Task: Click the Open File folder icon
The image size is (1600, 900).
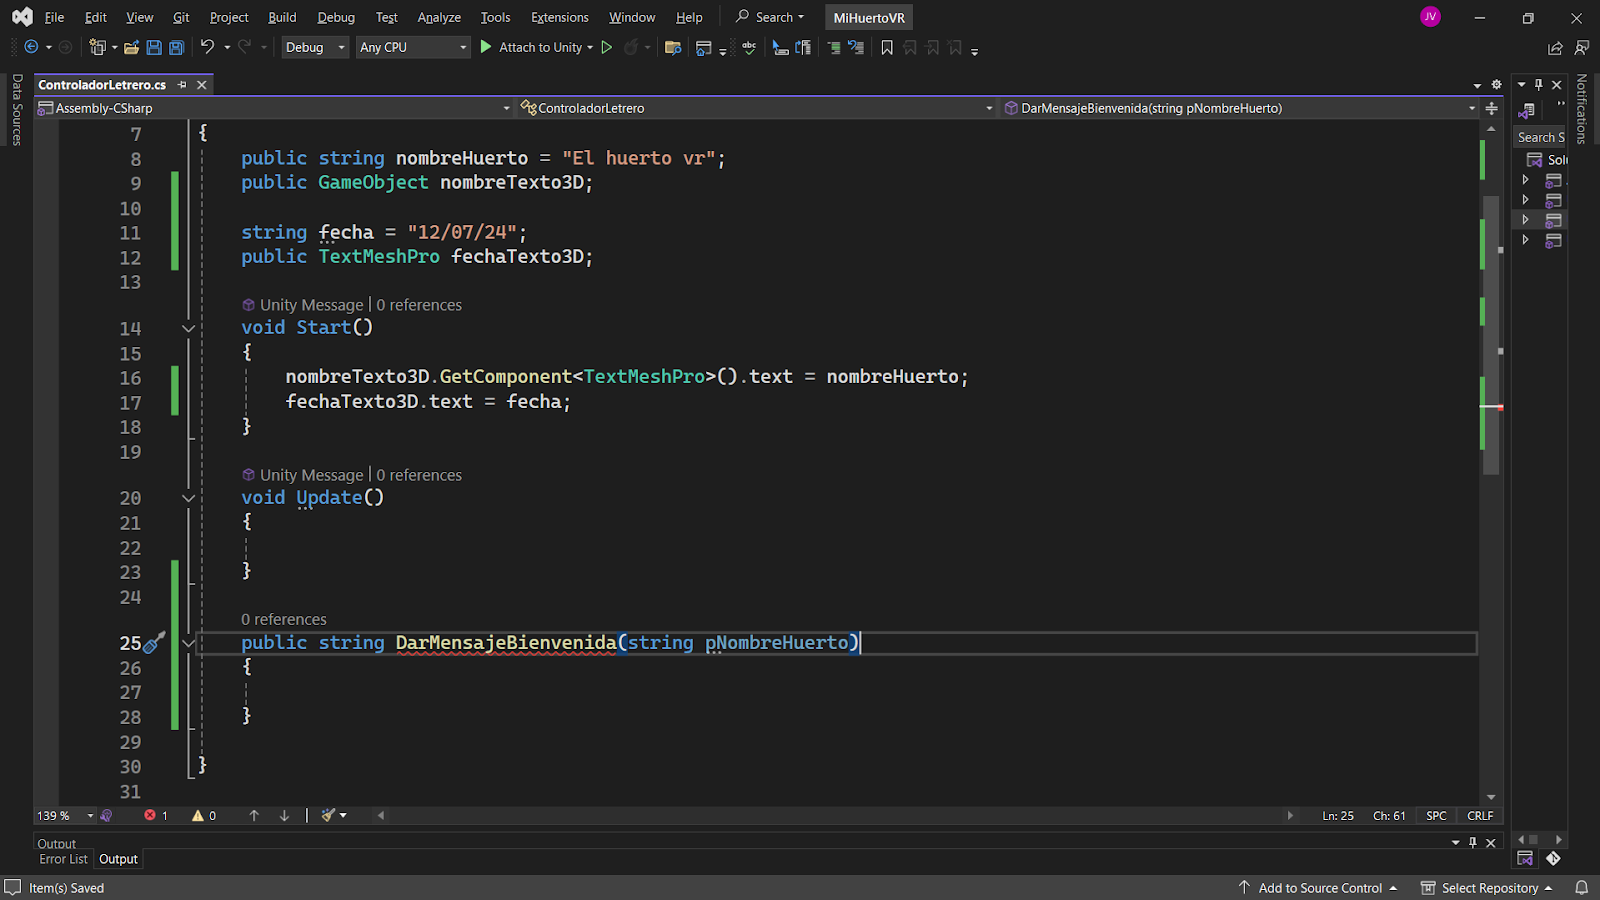Action: pos(131,47)
